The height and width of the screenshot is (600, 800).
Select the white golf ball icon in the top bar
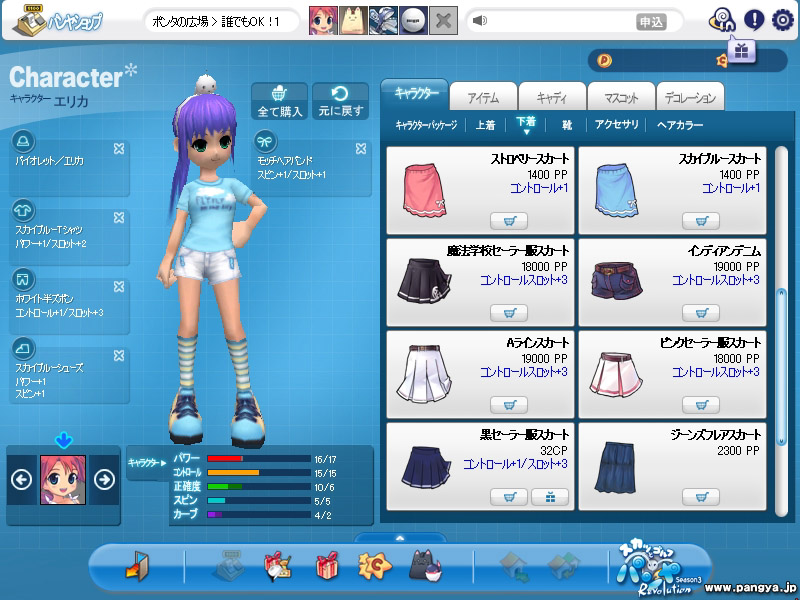tap(413, 20)
